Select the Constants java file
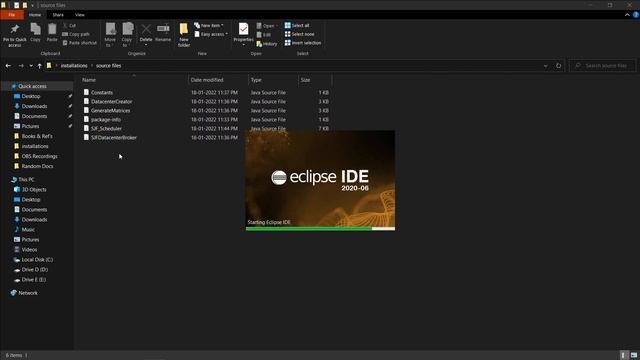Viewport: 640px width, 360px height. tap(102, 93)
